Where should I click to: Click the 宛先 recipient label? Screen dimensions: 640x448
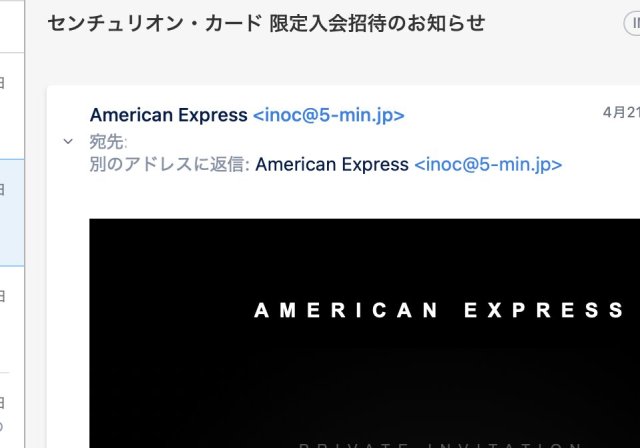coord(108,142)
